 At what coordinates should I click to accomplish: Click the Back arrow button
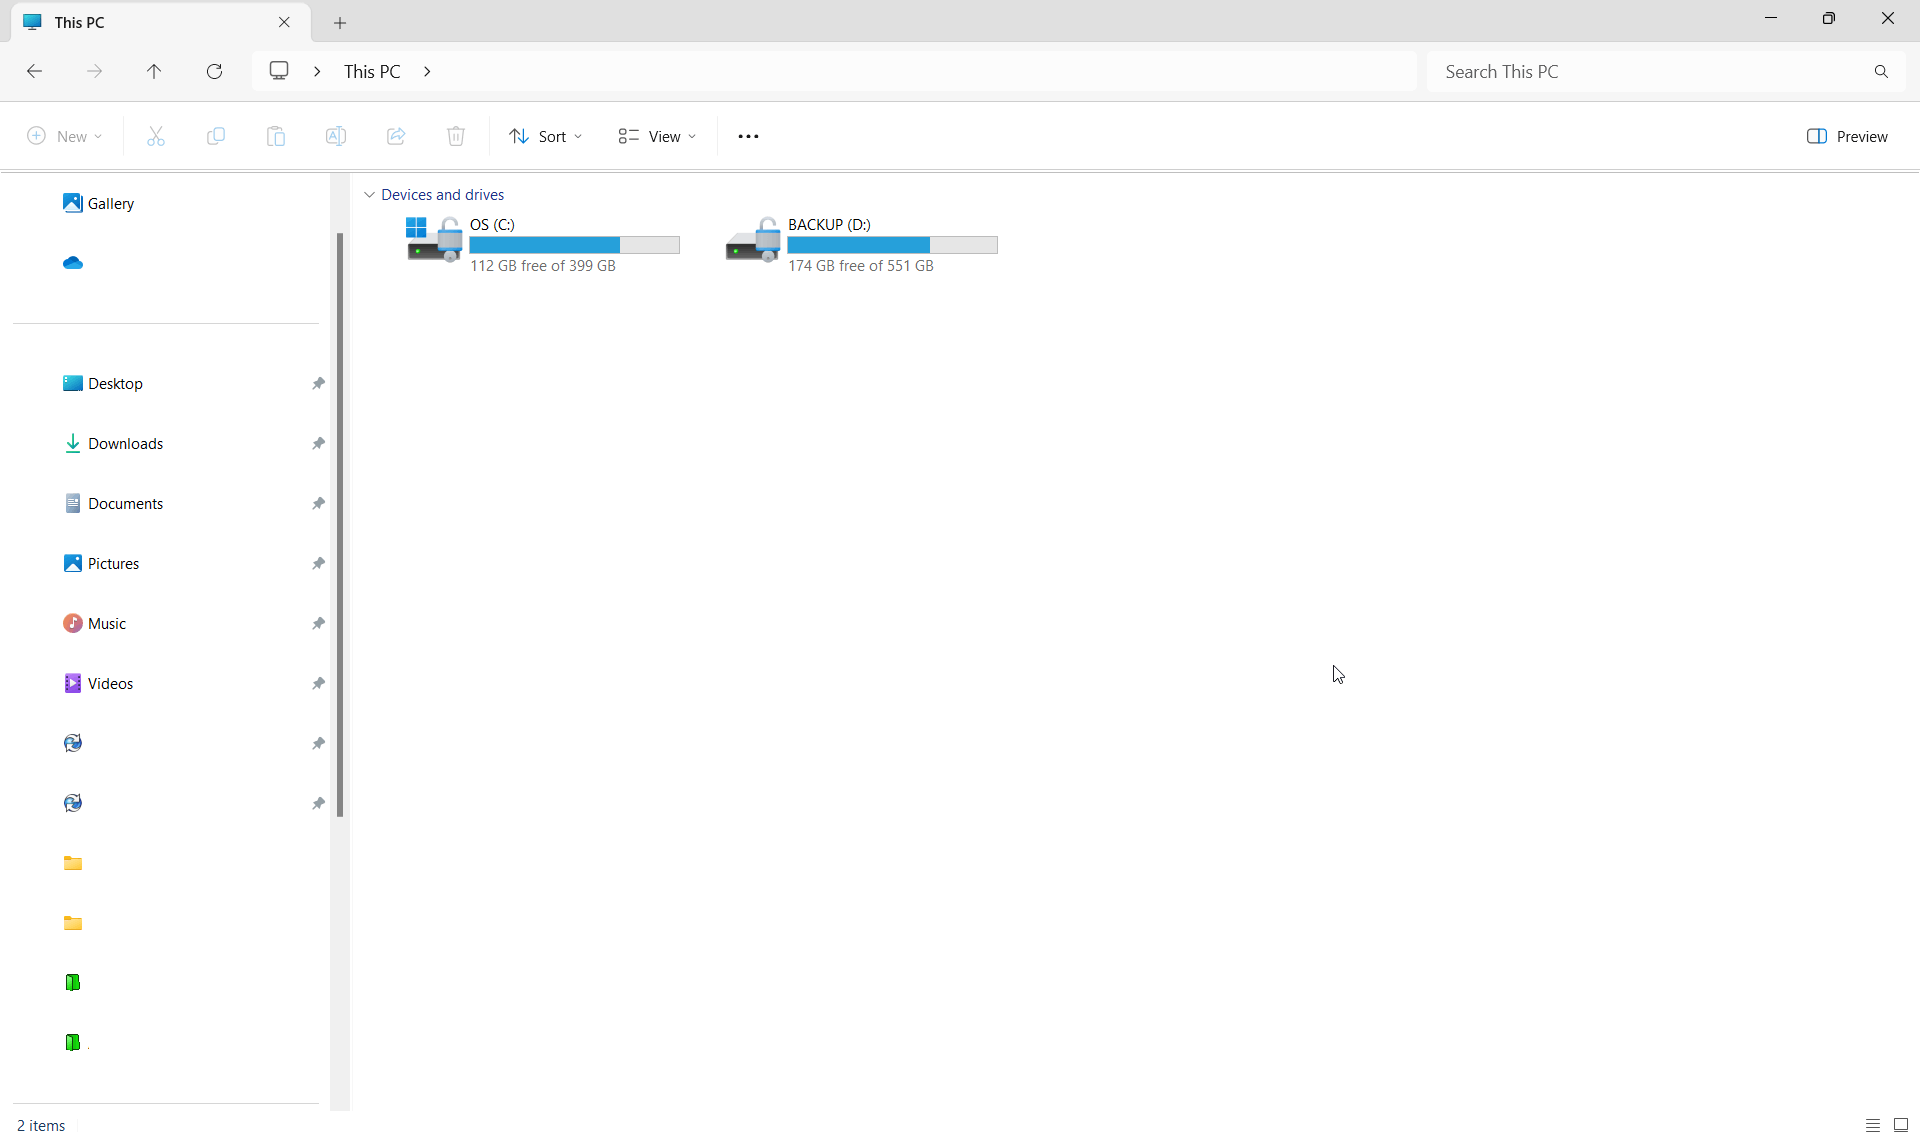(x=34, y=71)
